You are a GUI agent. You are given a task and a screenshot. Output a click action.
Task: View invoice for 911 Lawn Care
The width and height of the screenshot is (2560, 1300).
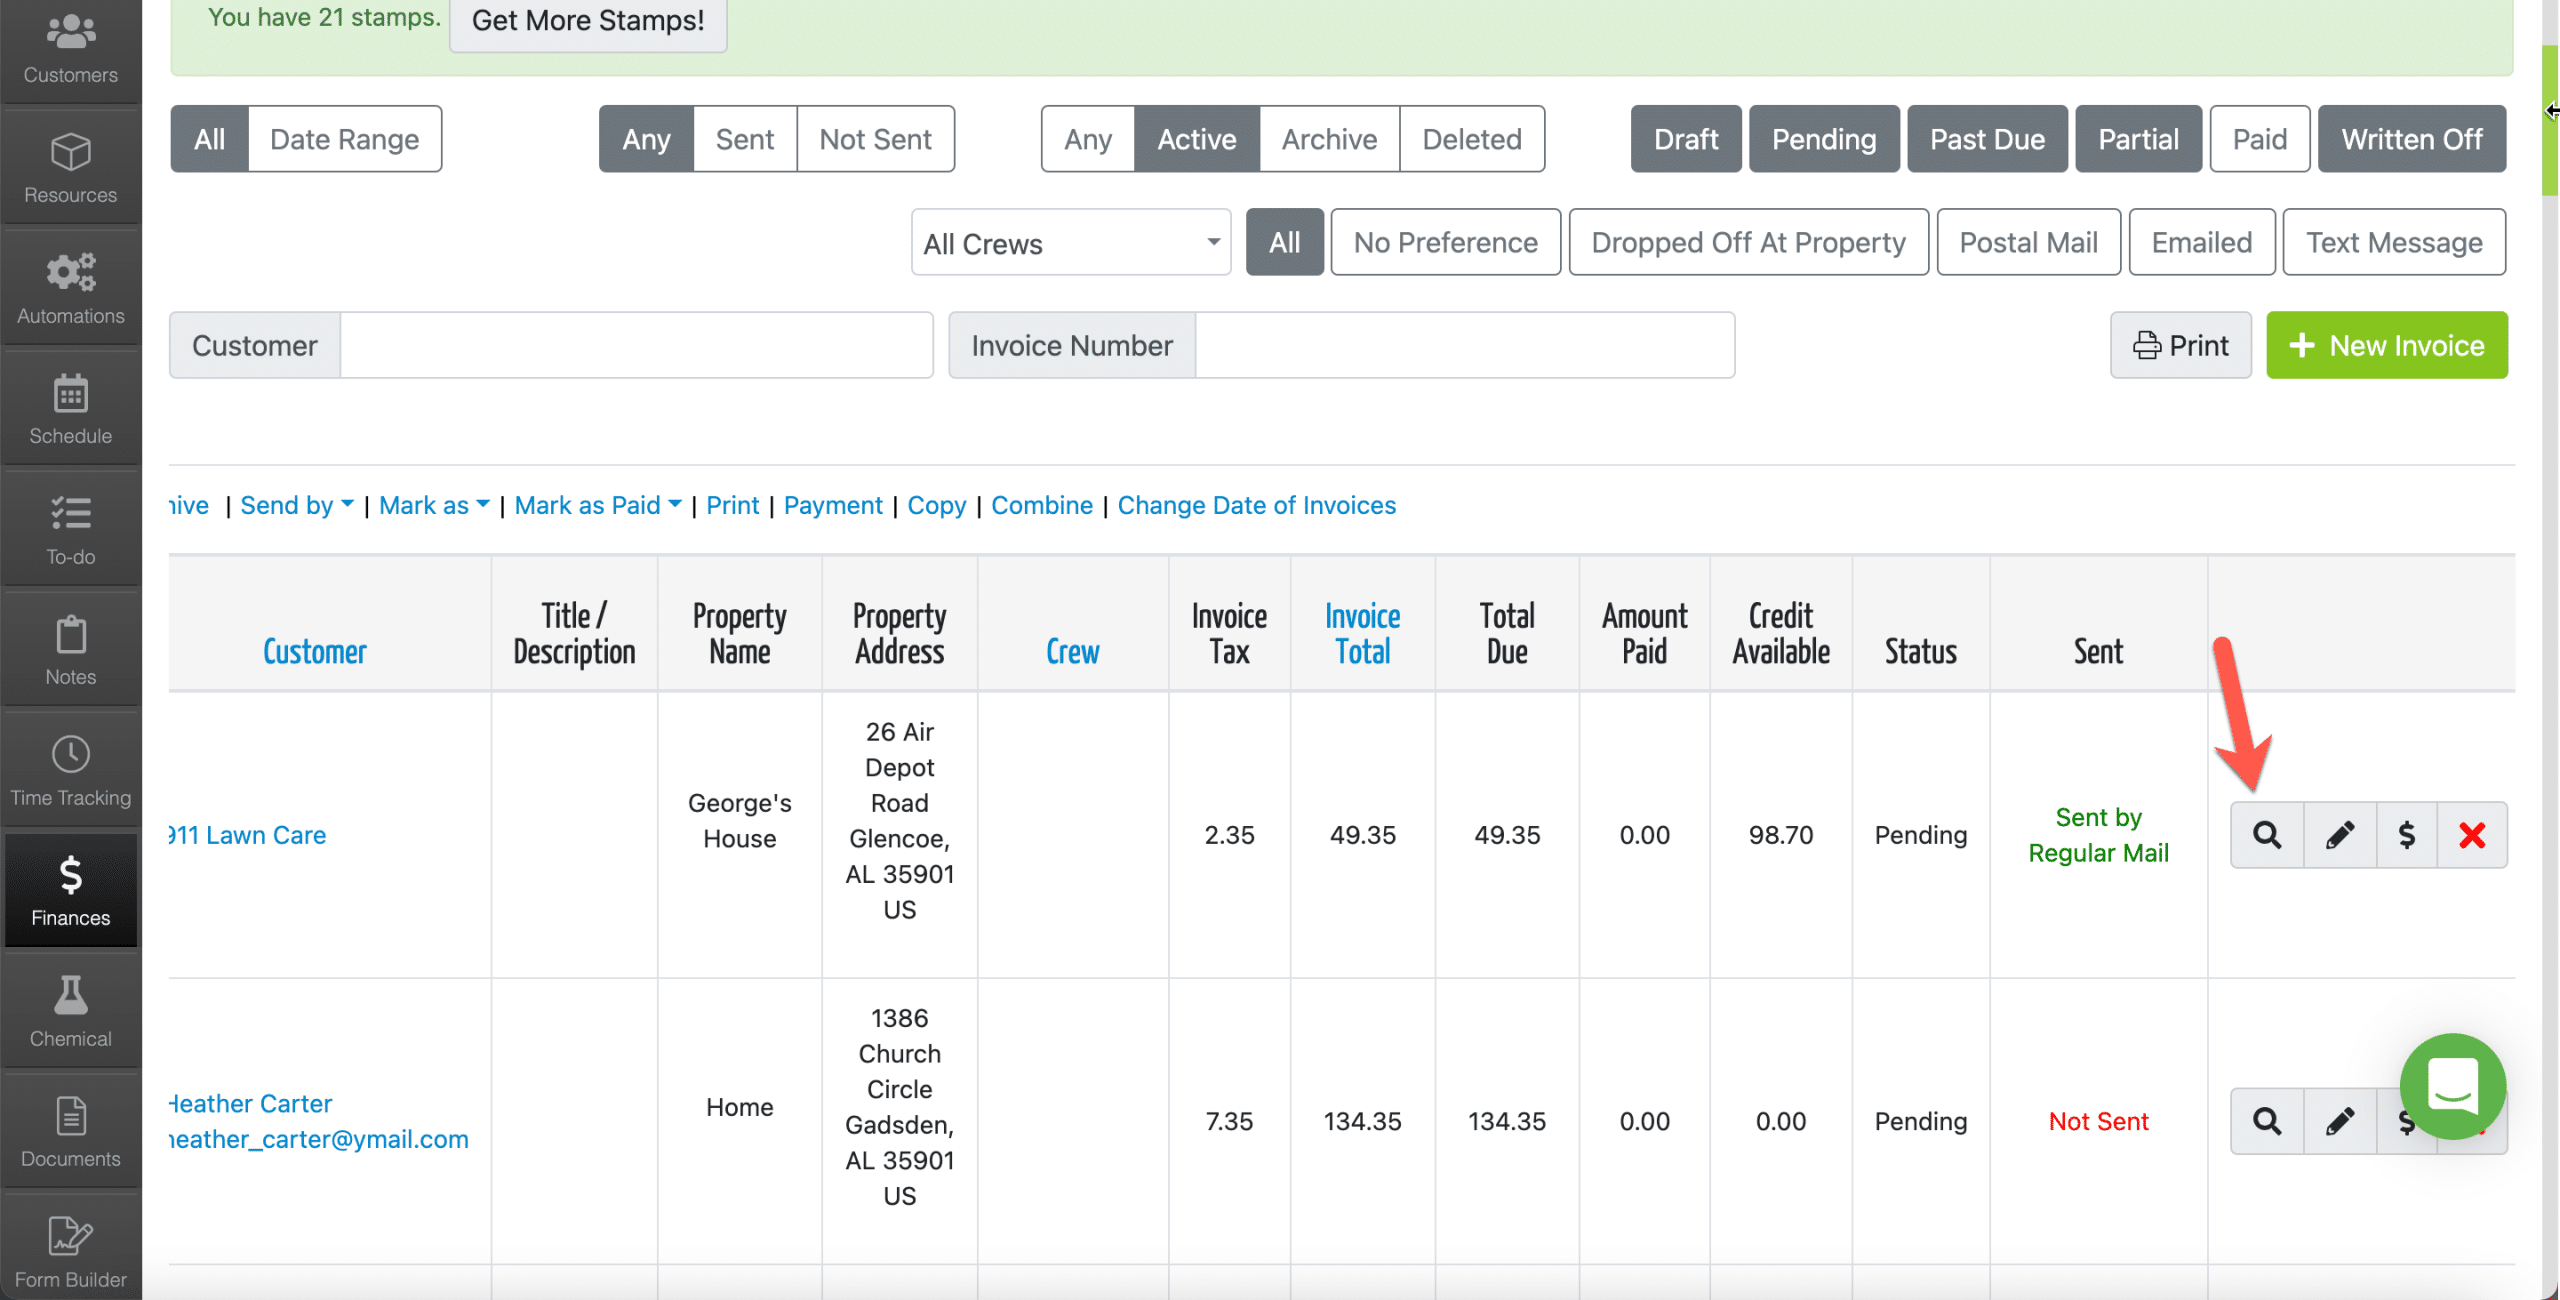pyautogui.click(x=2267, y=835)
